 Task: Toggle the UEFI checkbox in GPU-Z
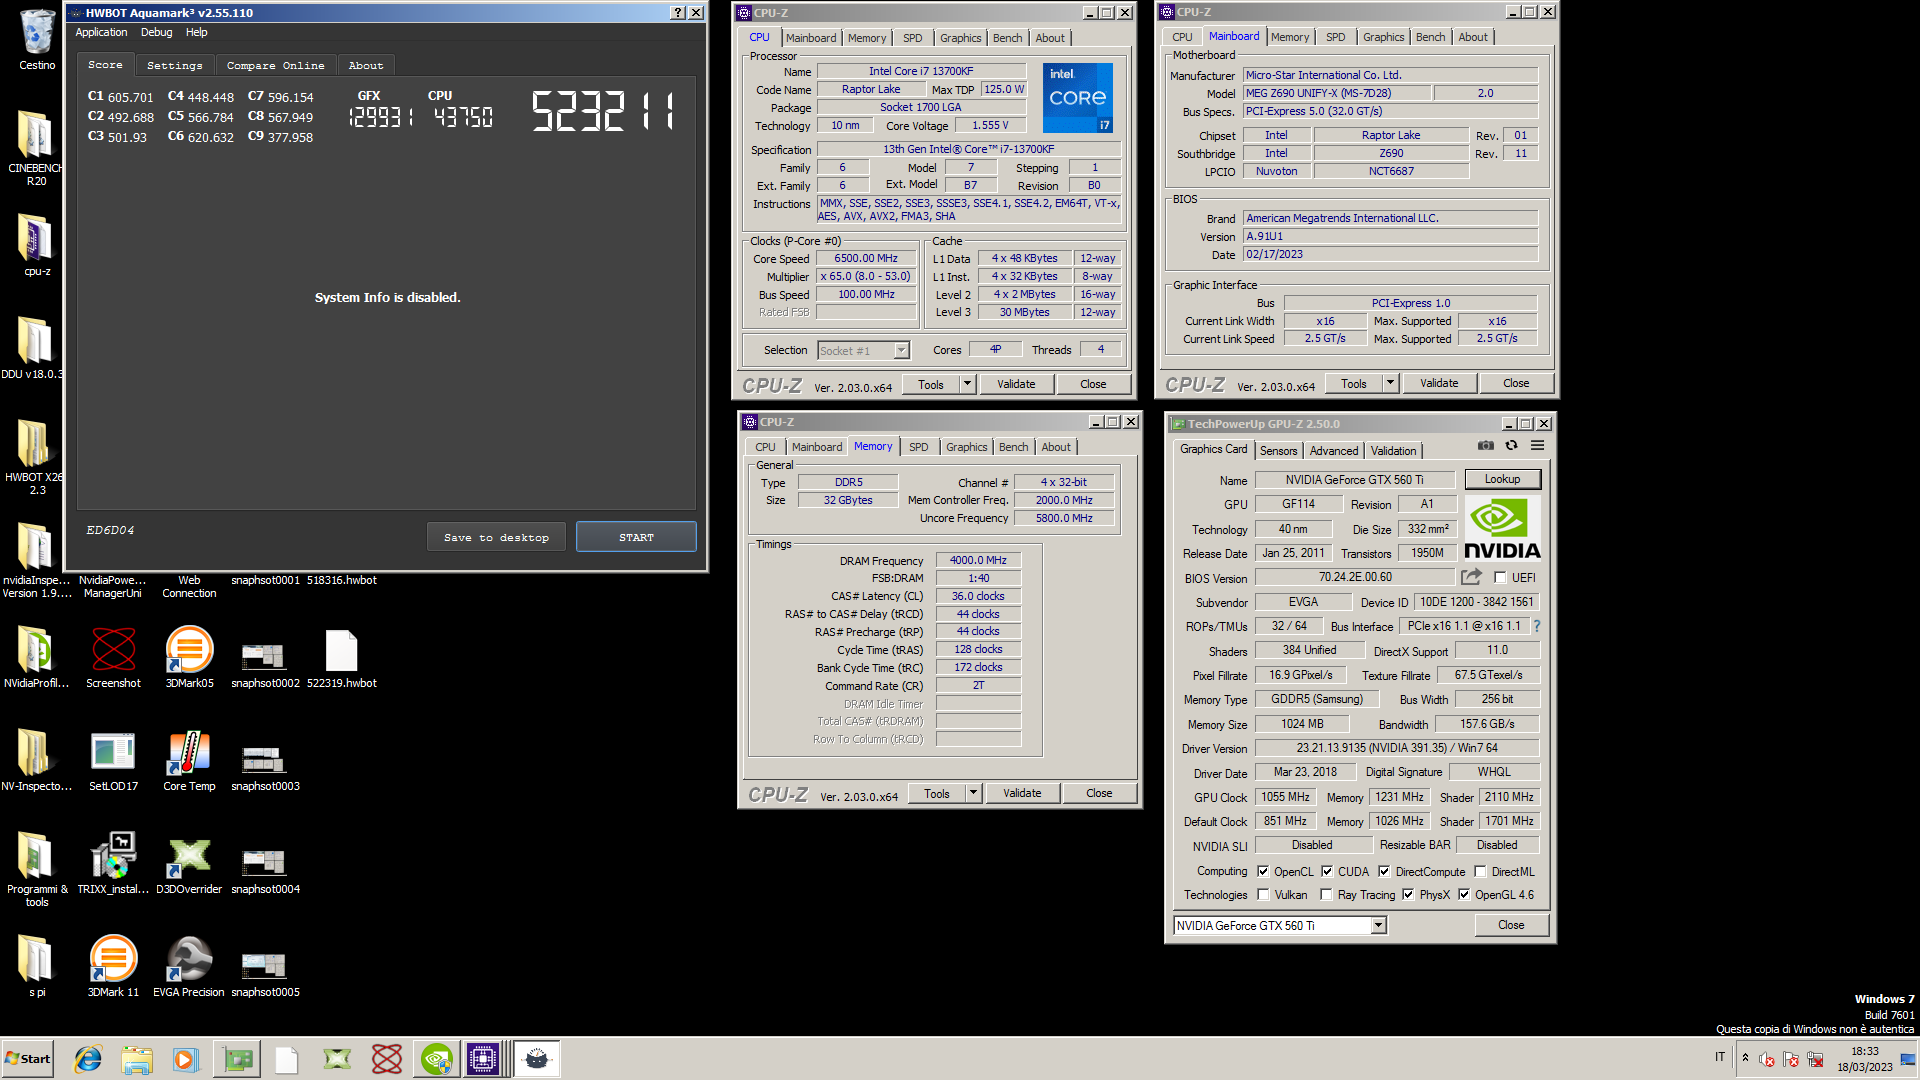coord(1500,577)
